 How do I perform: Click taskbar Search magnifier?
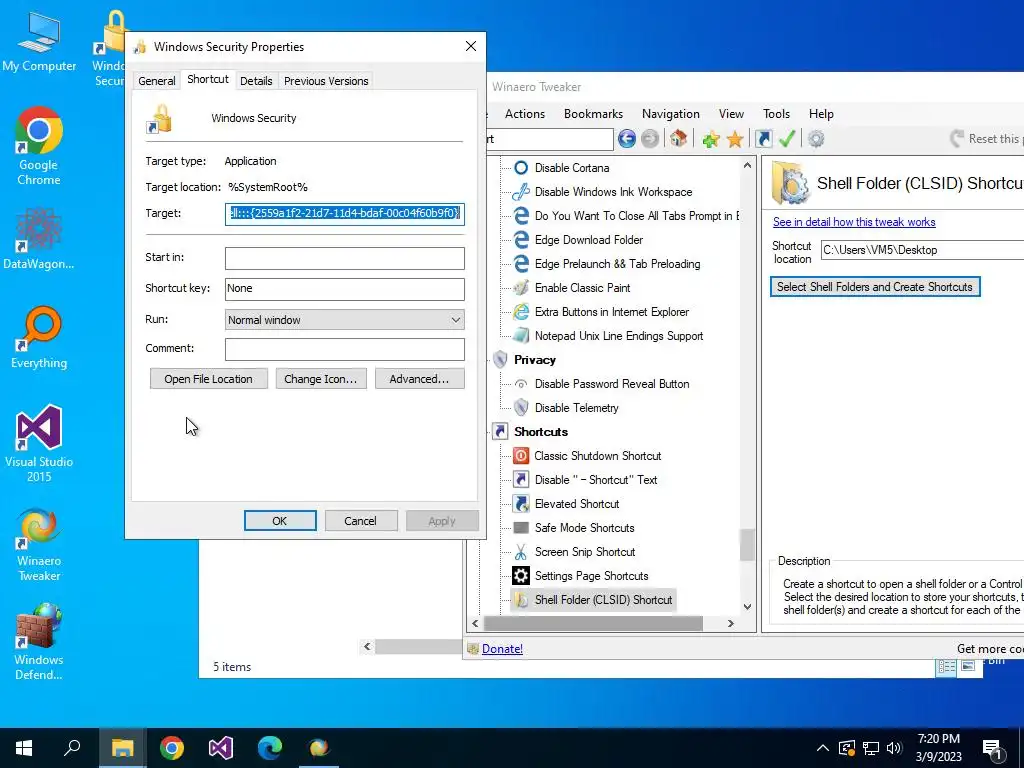click(x=72, y=748)
